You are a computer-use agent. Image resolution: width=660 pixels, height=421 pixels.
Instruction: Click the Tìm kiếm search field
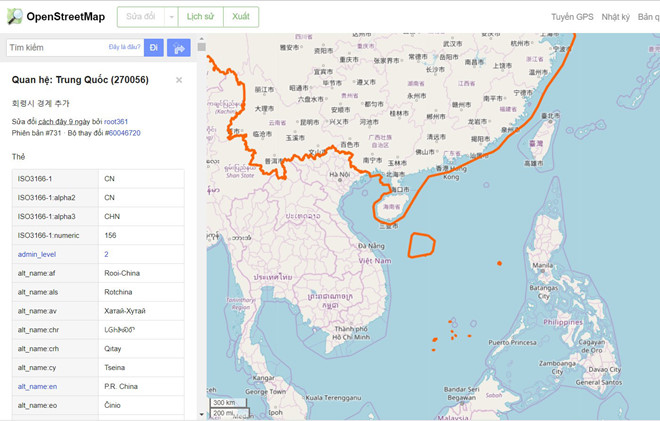[55, 47]
